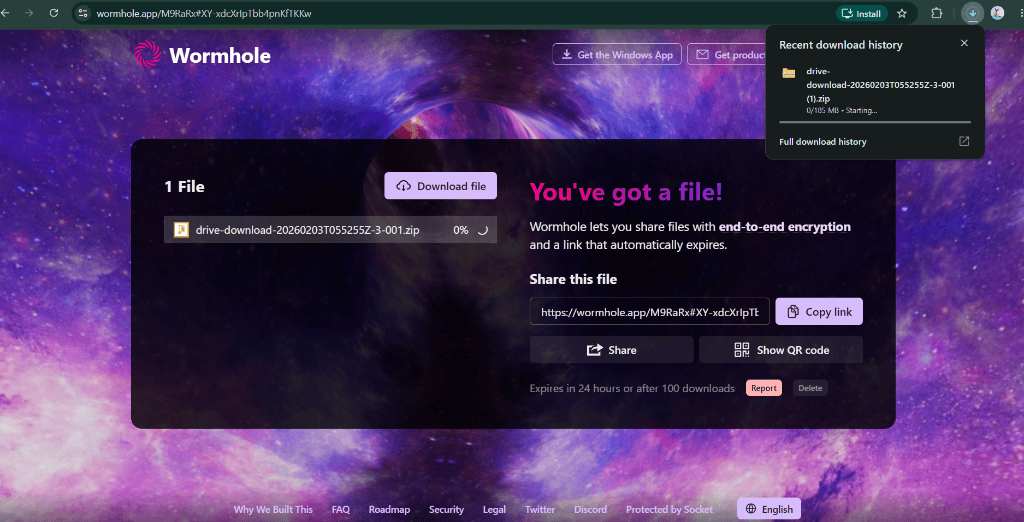Viewport: 1024px width, 522px height.
Task: Report this file with the Report button
Action: coord(764,388)
